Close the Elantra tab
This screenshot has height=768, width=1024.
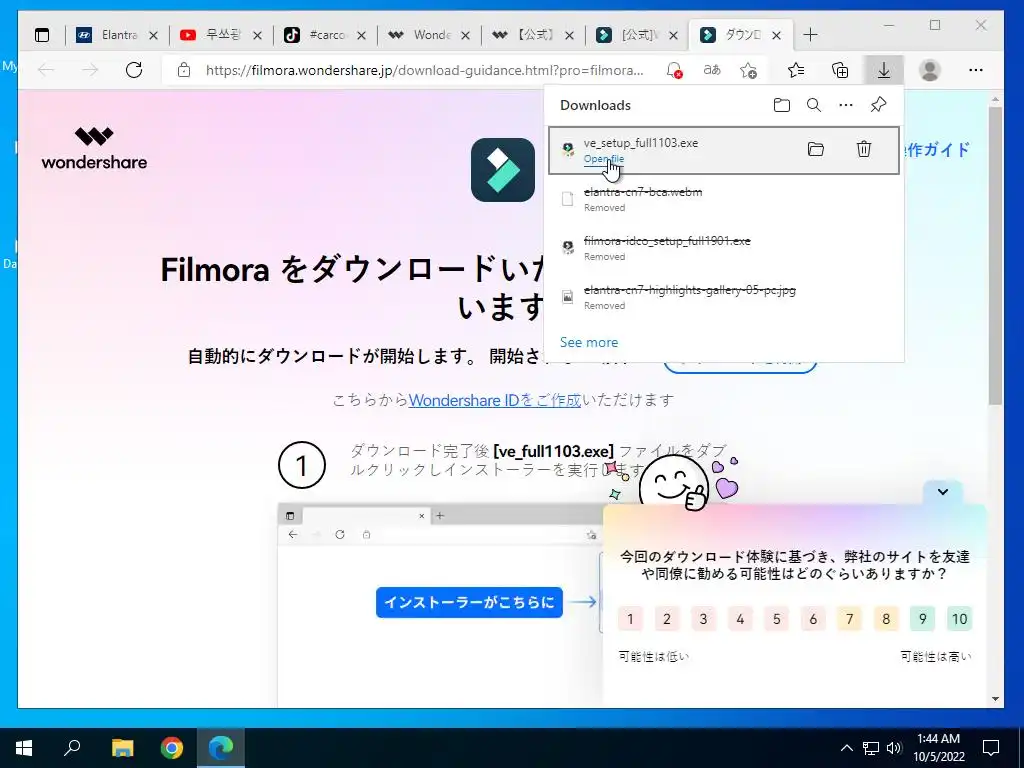[153, 35]
